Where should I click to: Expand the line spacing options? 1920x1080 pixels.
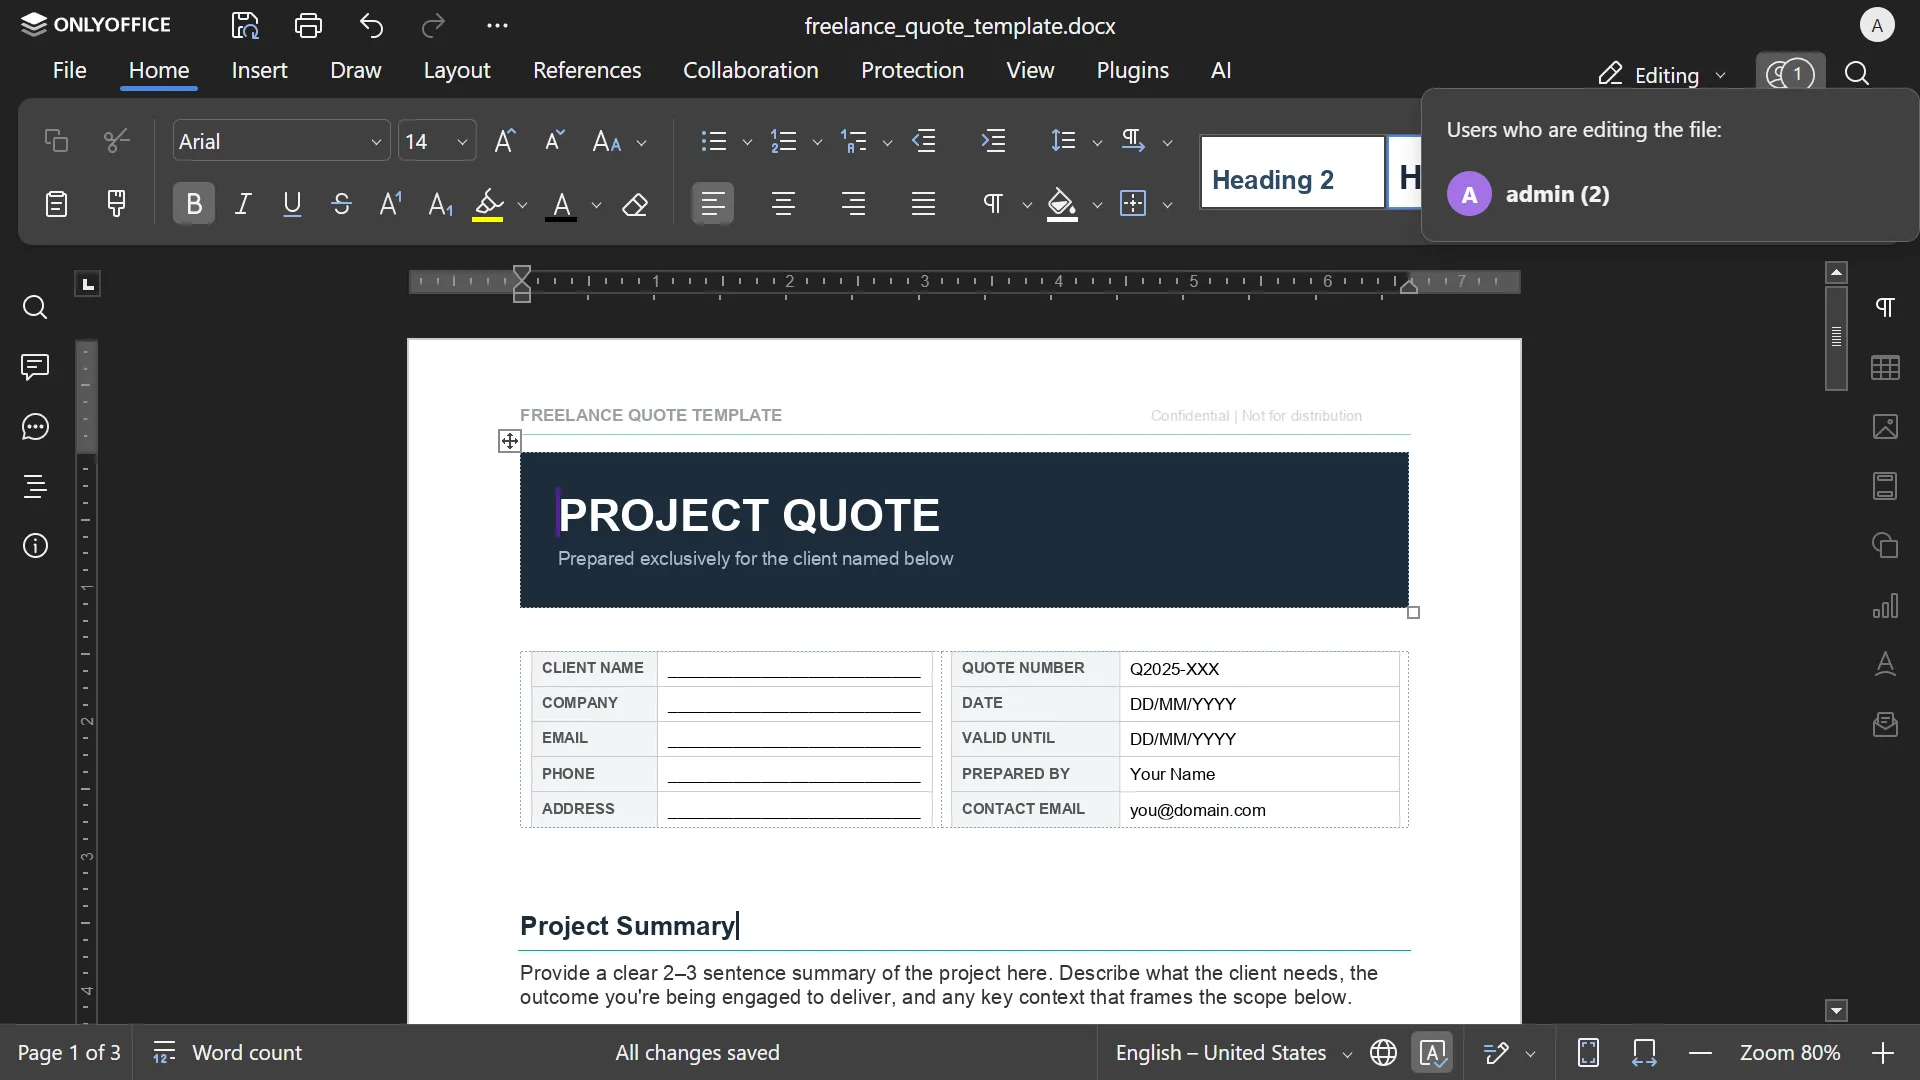tap(1098, 141)
